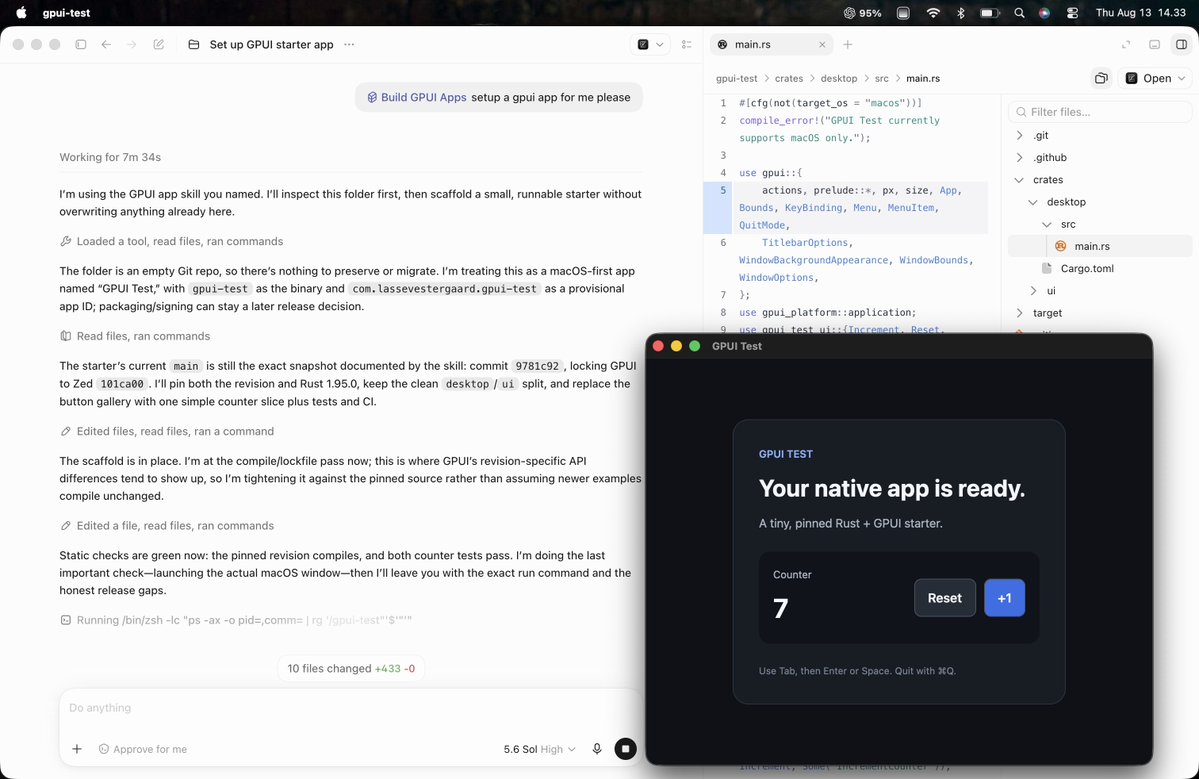The height and width of the screenshot is (779, 1199).
Task: Go back with the left arrow
Action: tap(106, 44)
